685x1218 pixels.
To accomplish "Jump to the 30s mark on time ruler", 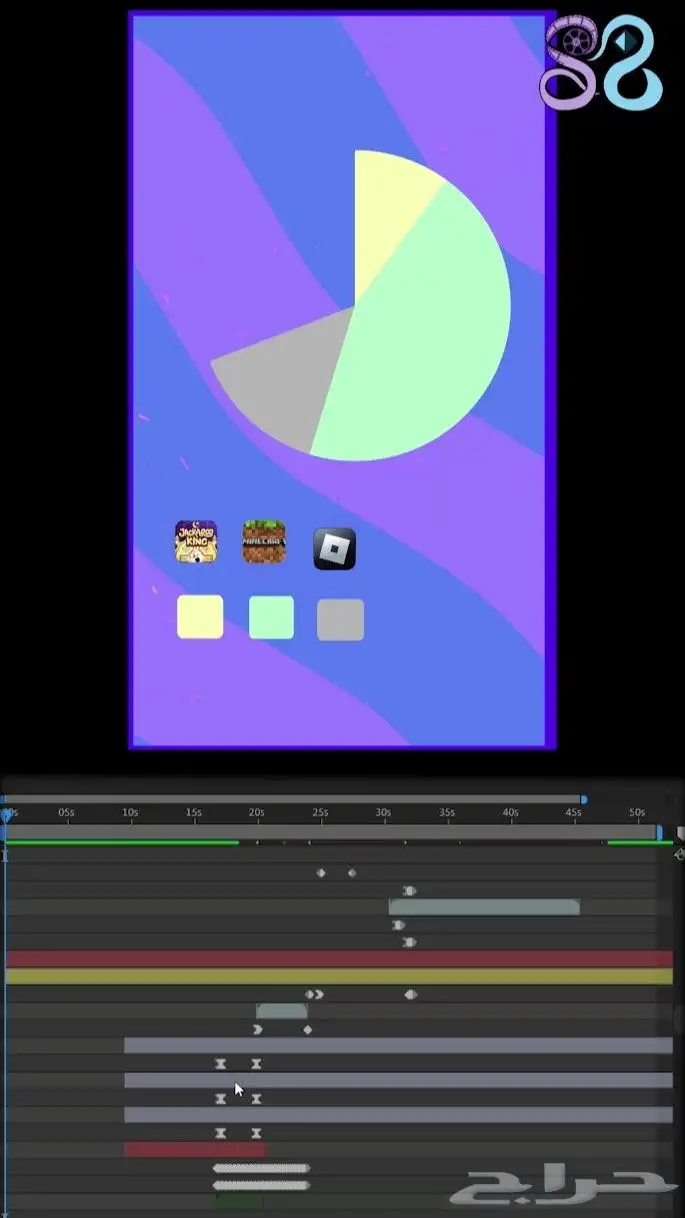I will [383, 813].
